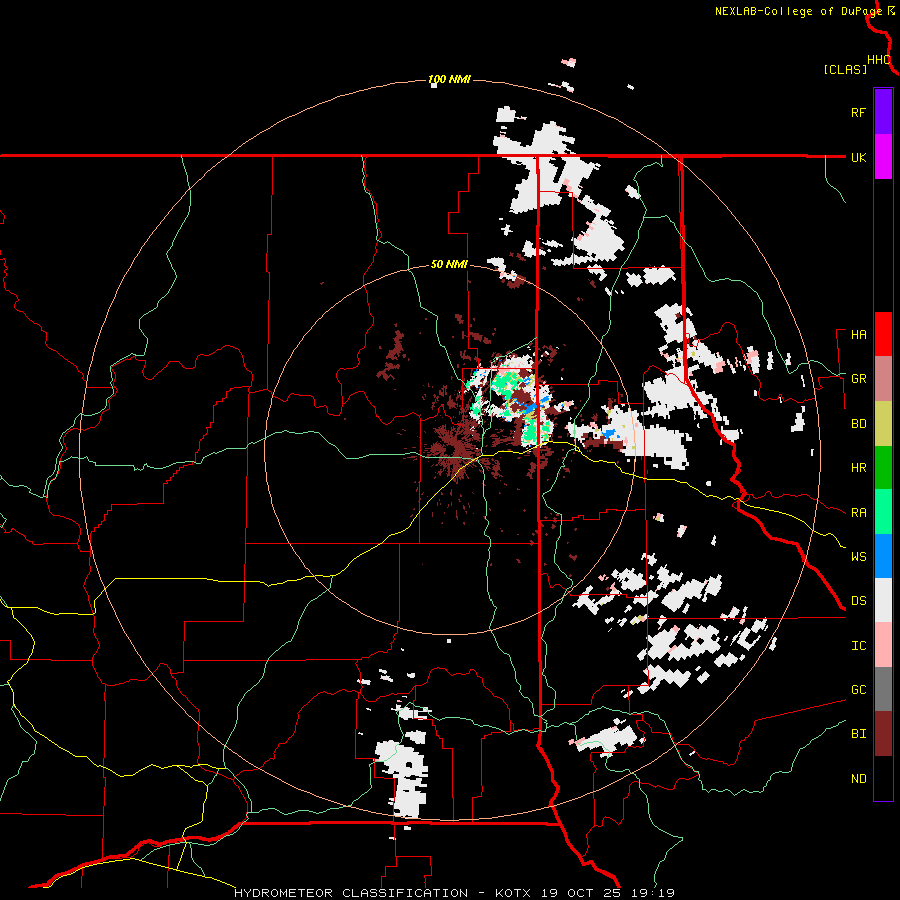Click the white DS dry snow swatch
This screenshot has height=900, width=900.
coord(883,600)
